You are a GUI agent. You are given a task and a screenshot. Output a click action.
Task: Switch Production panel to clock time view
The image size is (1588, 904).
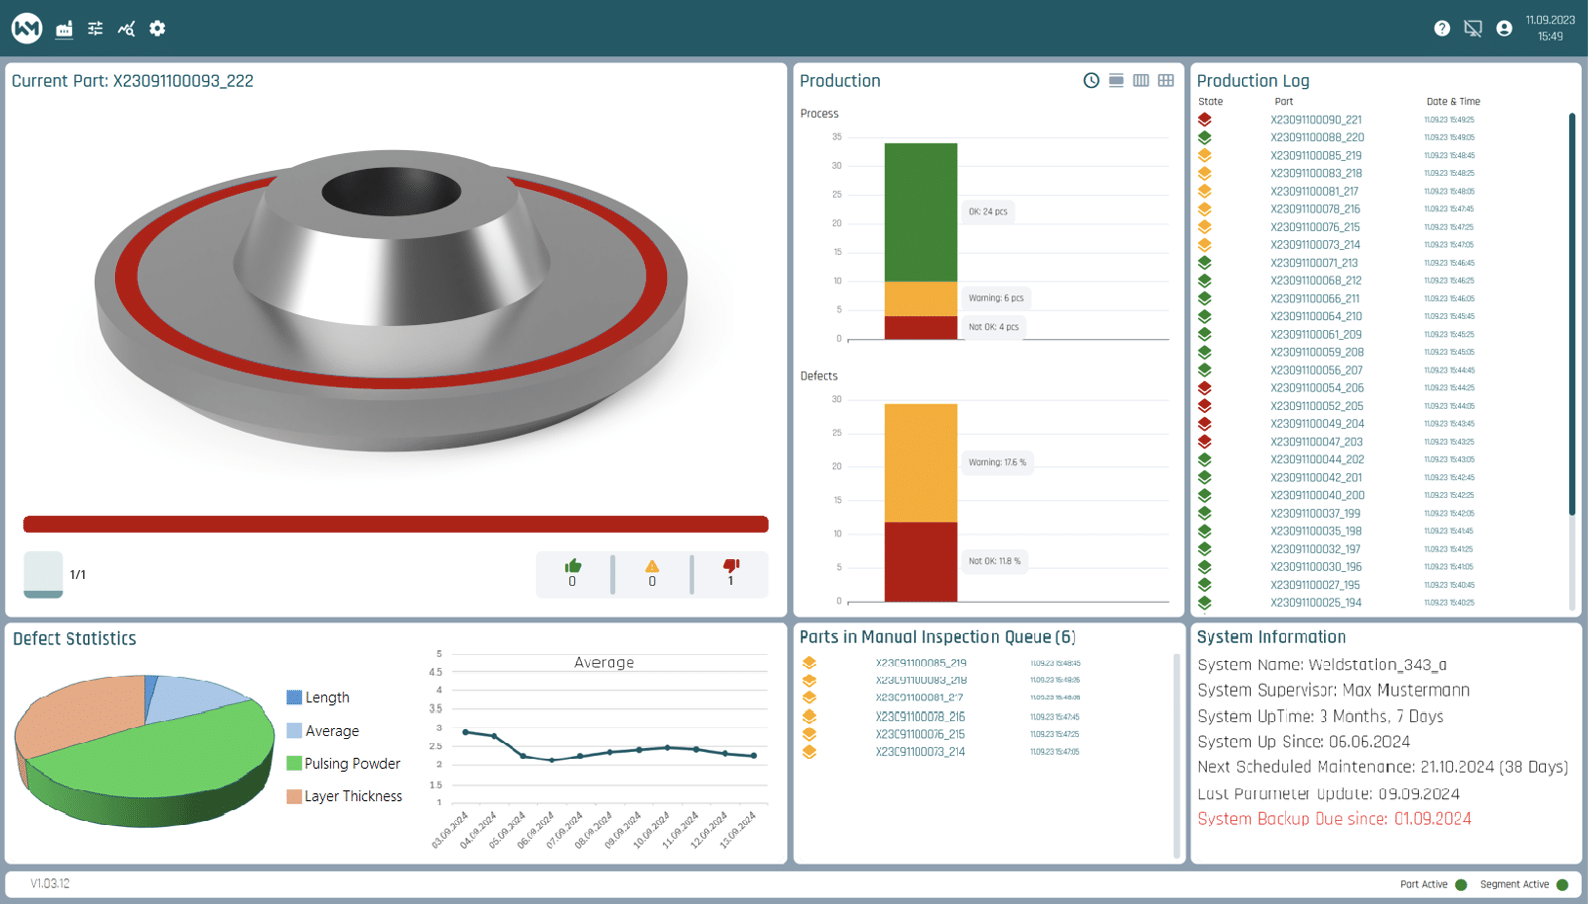(1091, 81)
